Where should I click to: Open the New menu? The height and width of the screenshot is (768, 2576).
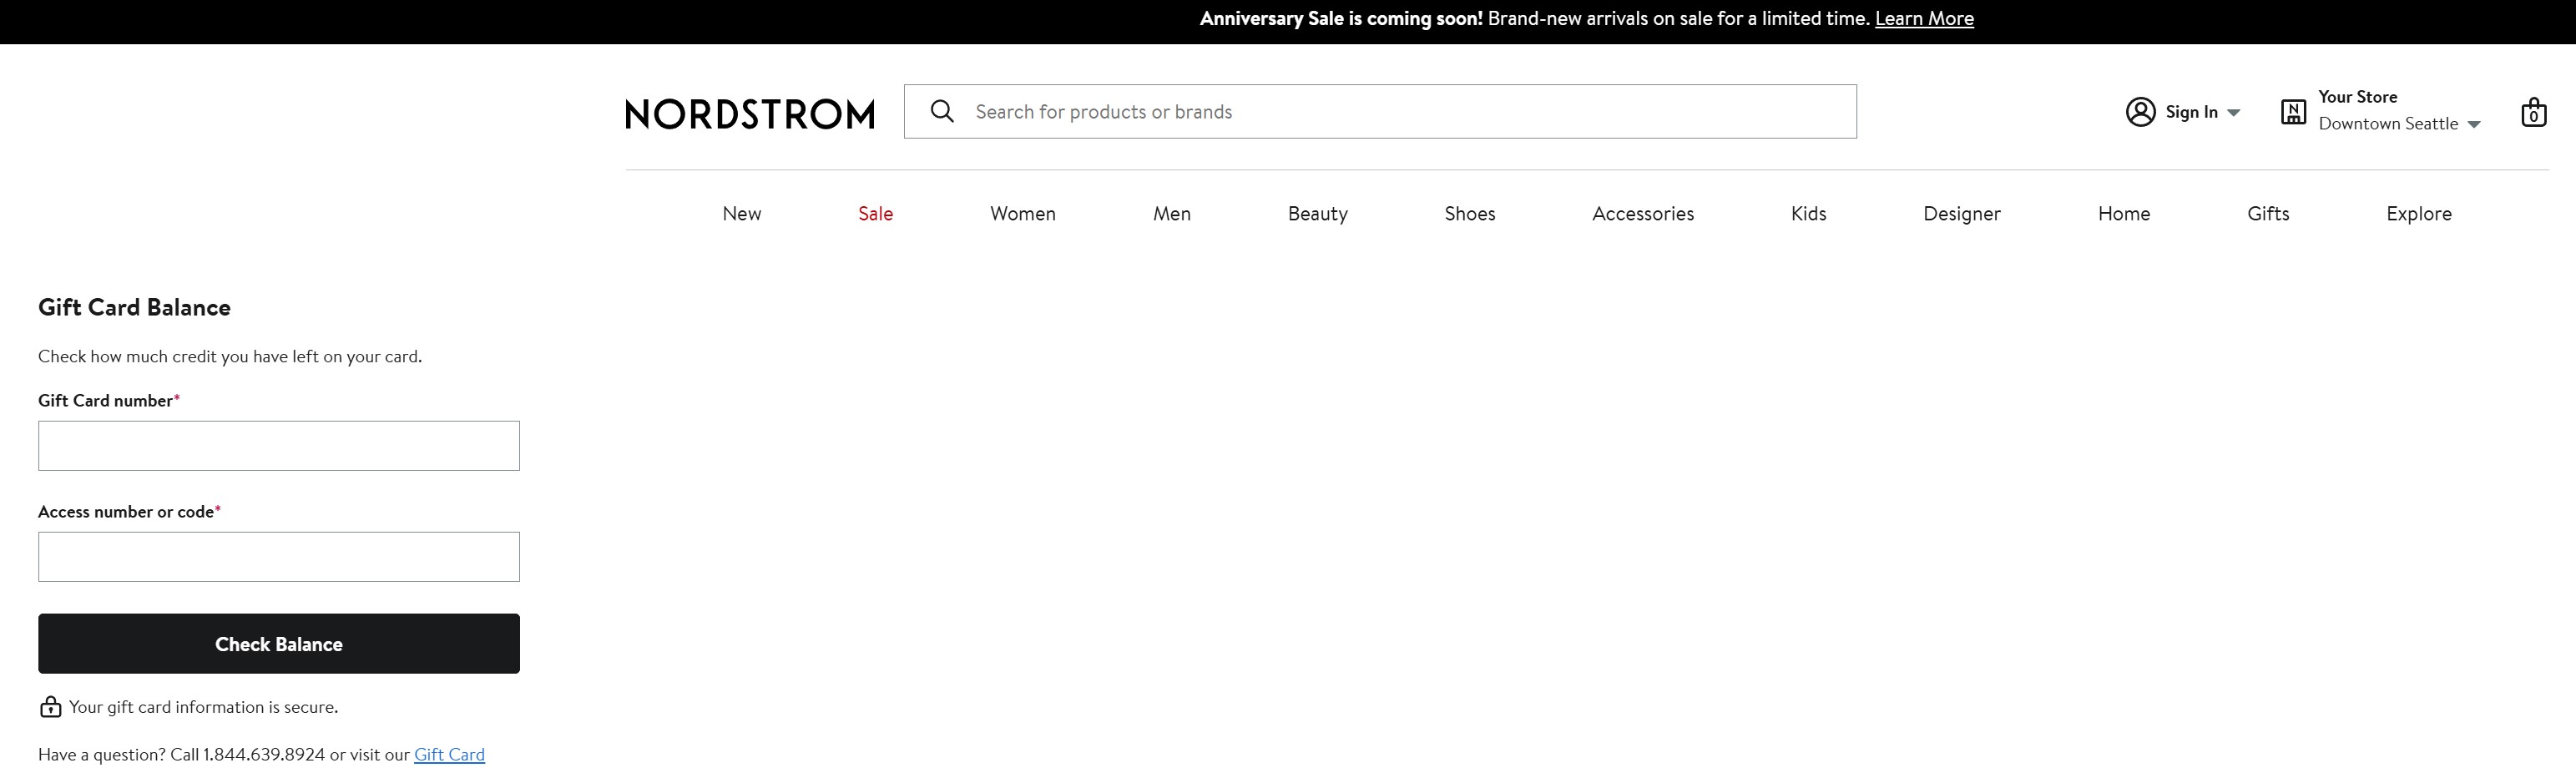coord(742,213)
